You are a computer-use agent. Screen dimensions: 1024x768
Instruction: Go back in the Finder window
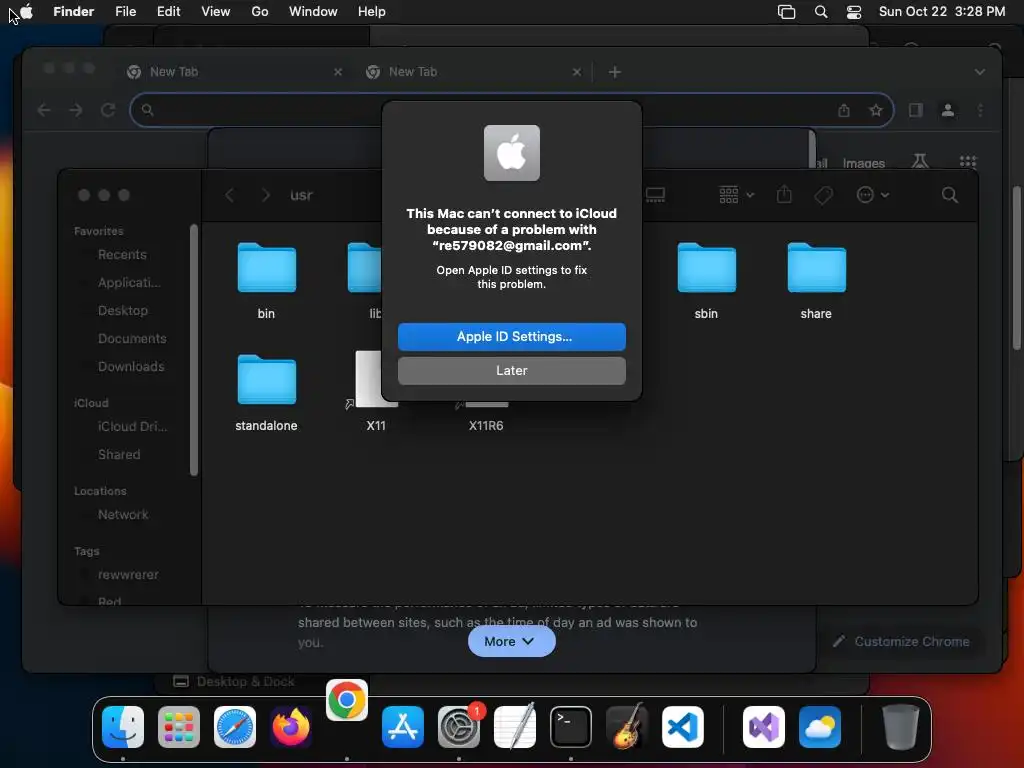[230, 195]
